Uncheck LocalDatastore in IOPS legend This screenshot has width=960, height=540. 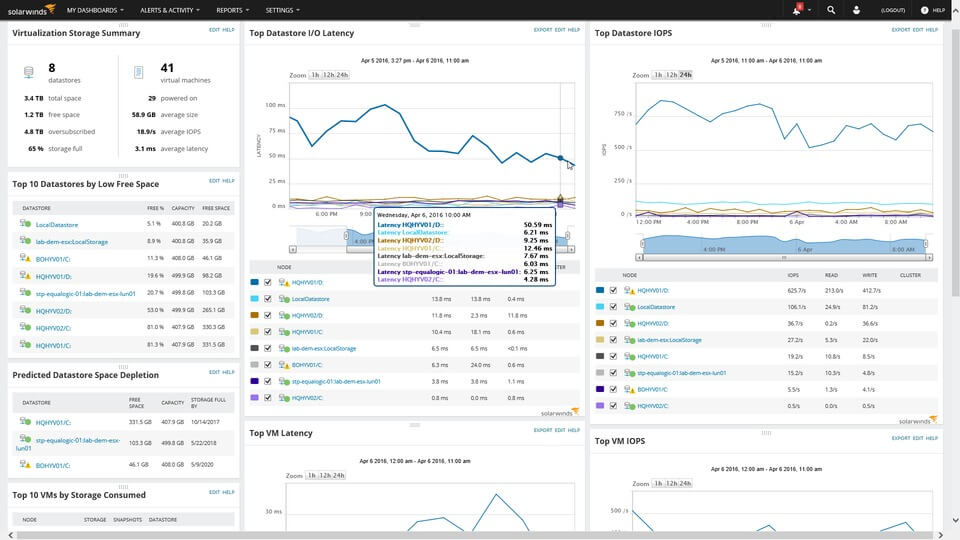(613, 307)
